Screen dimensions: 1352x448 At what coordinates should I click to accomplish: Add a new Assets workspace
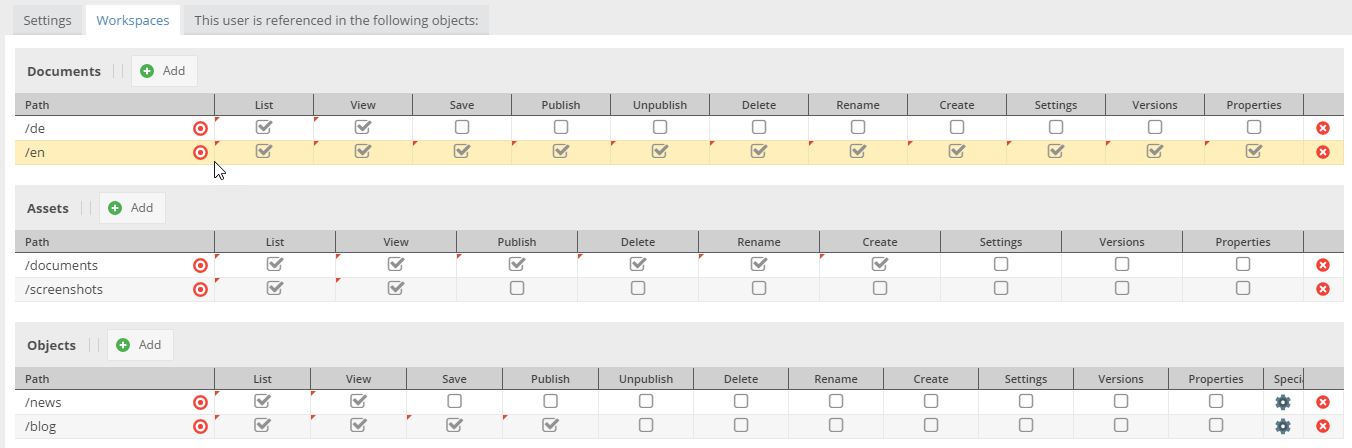point(131,208)
